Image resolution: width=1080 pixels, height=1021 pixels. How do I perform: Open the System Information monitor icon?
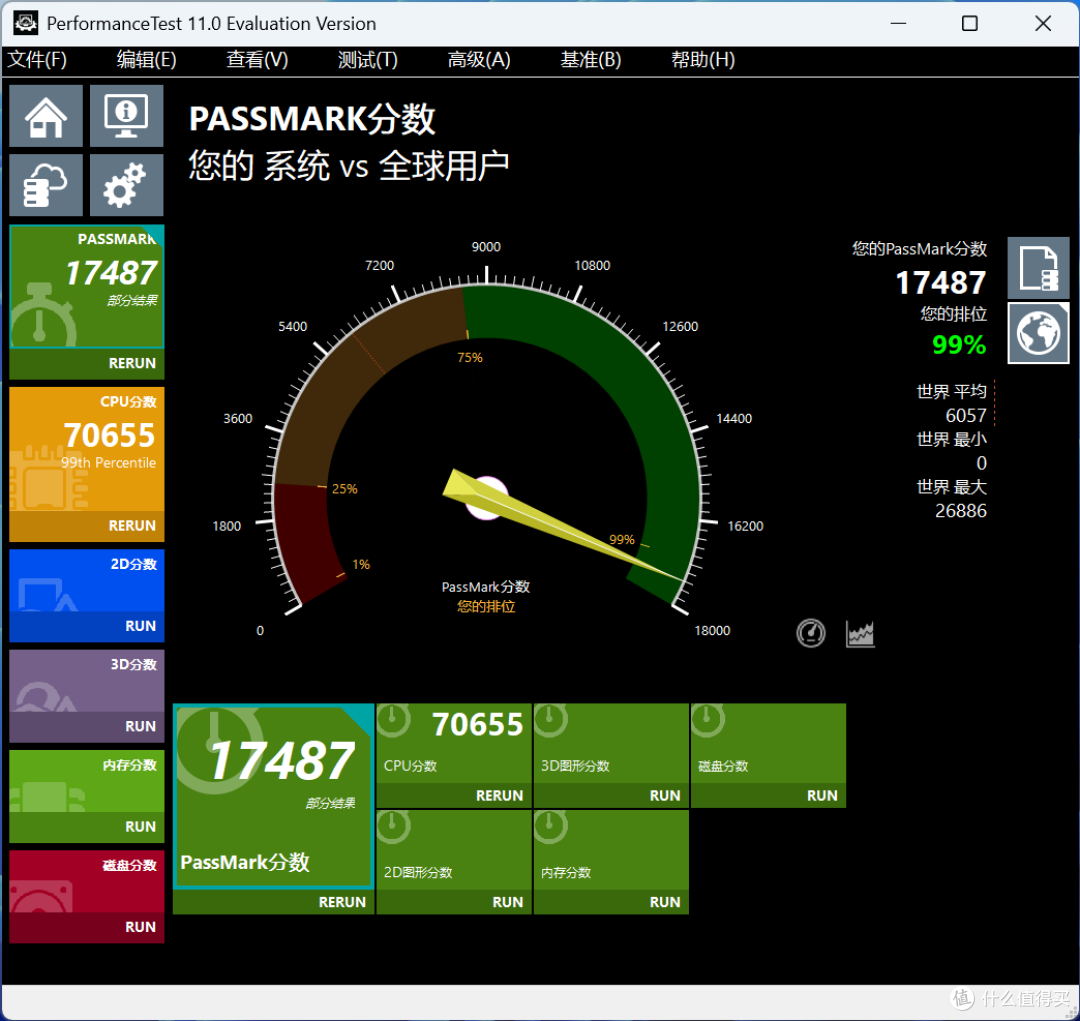pos(126,116)
